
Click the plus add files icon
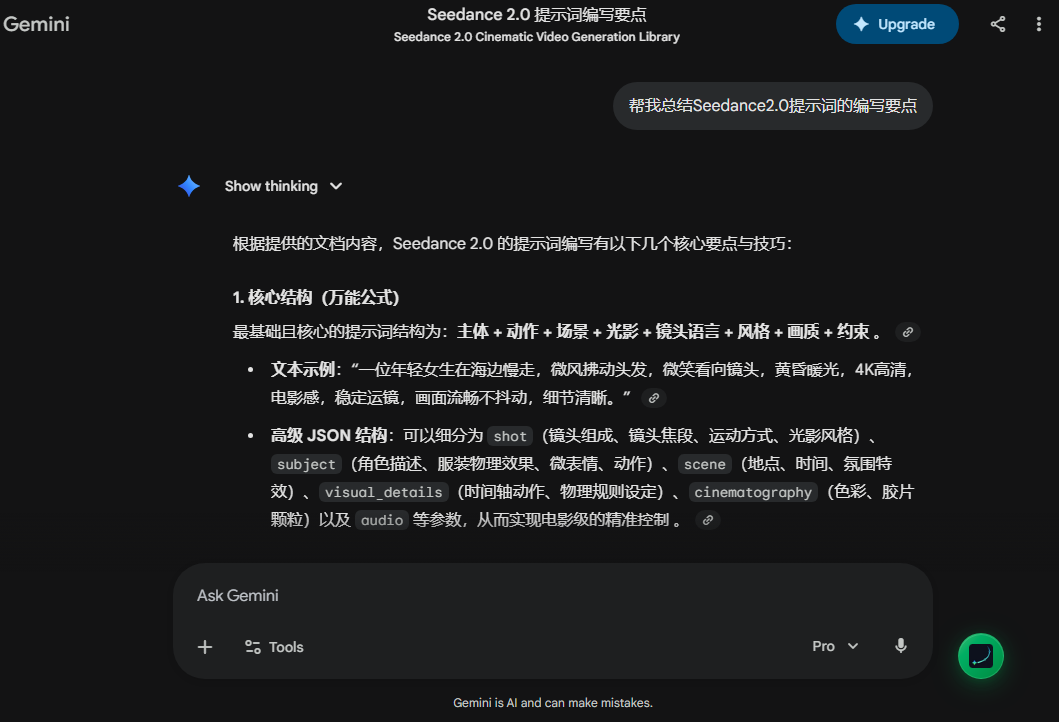tap(205, 647)
